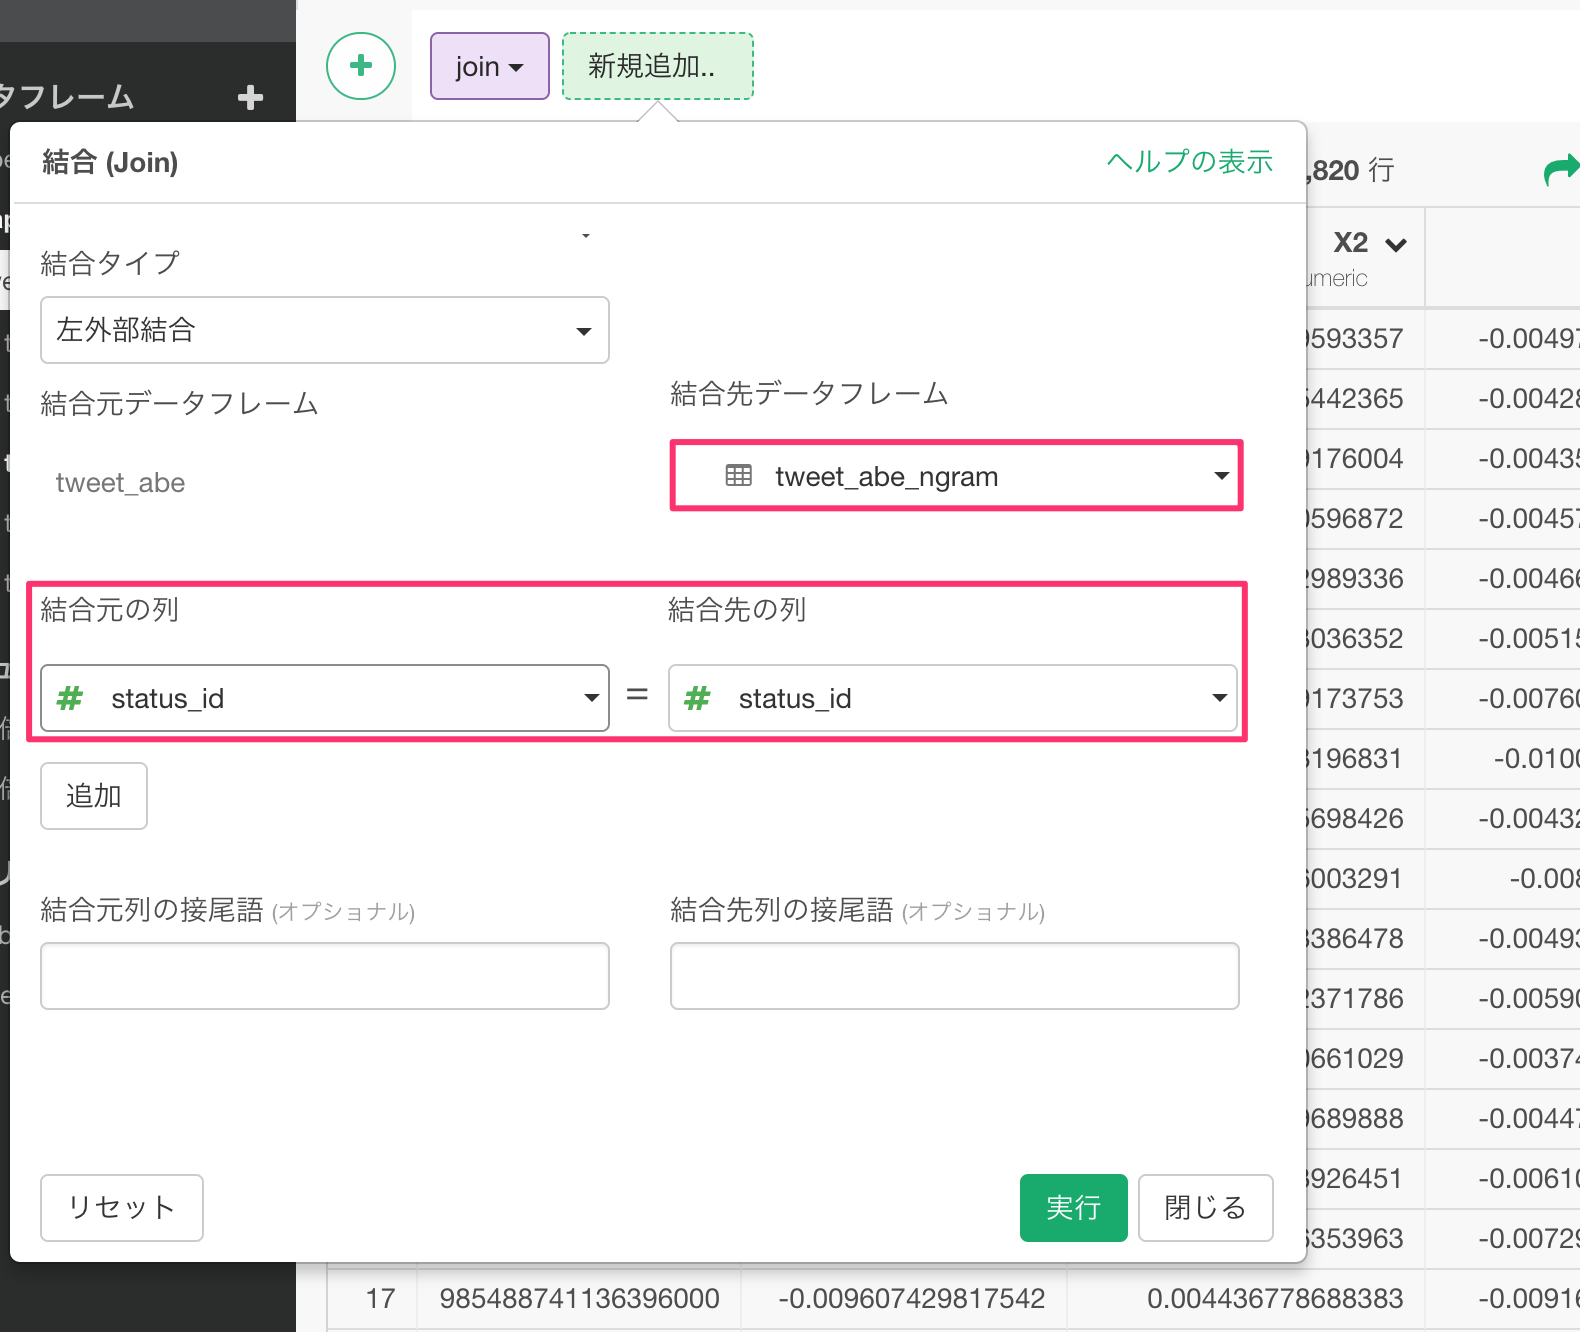Viewport: 1580px width, 1332px height.
Task: Open the tweet_abe_ngram data frame dropdown
Action: coord(957,476)
